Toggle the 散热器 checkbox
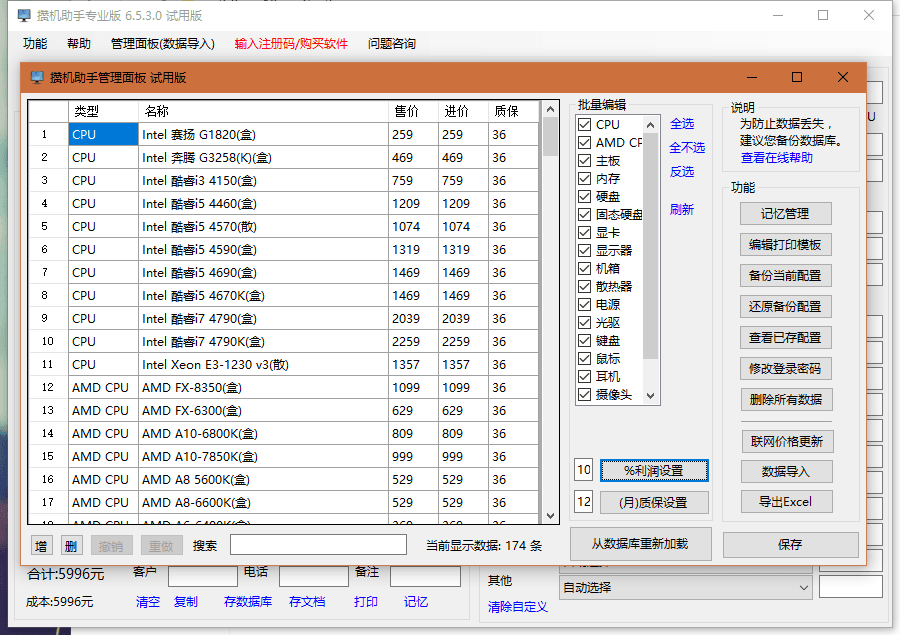The width and height of the screenshot is (900, 635). point(584,286)
